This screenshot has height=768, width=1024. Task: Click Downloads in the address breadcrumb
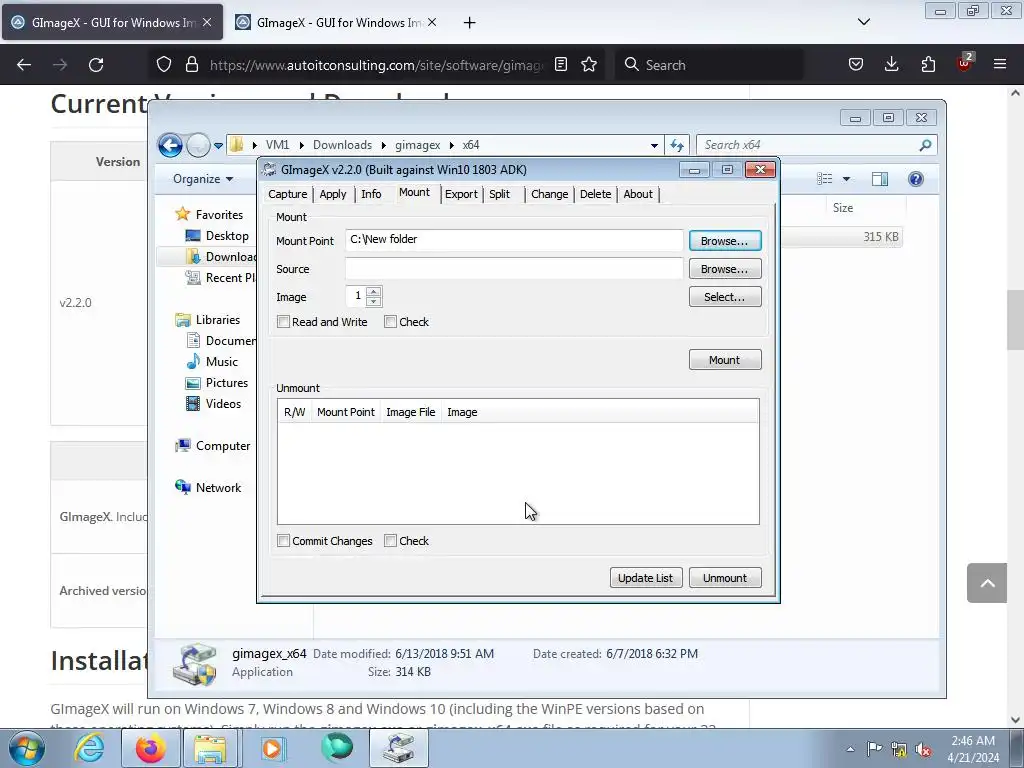(x=342, y=145)
